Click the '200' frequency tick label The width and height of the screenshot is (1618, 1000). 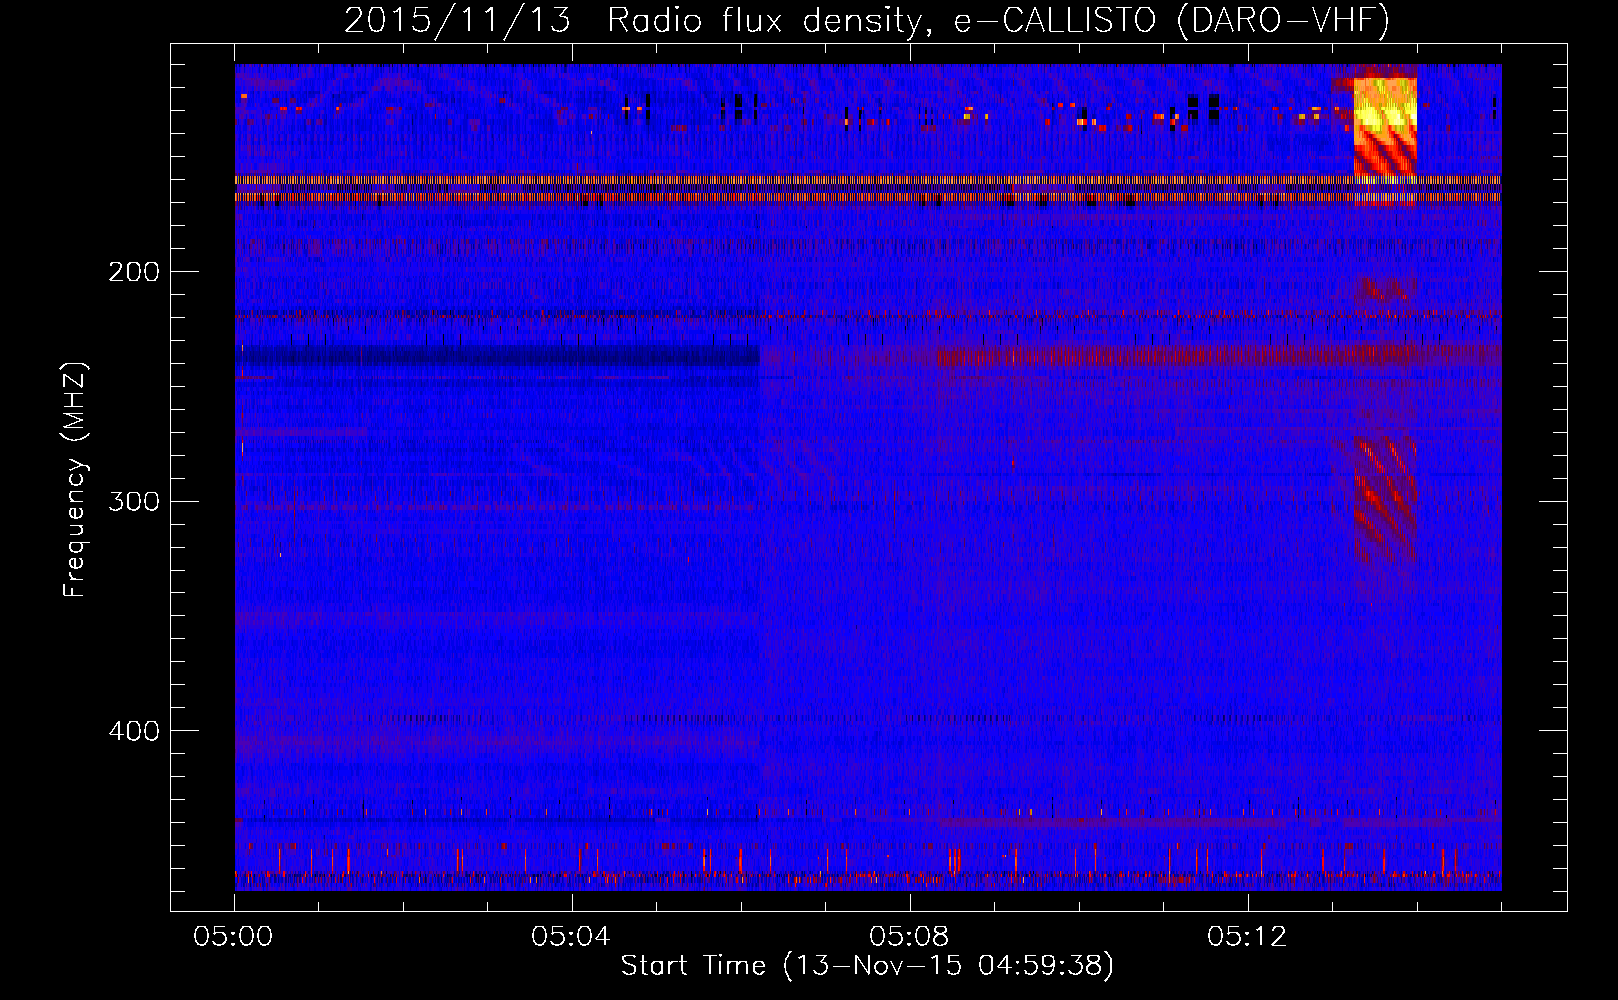tap(133, 272)
